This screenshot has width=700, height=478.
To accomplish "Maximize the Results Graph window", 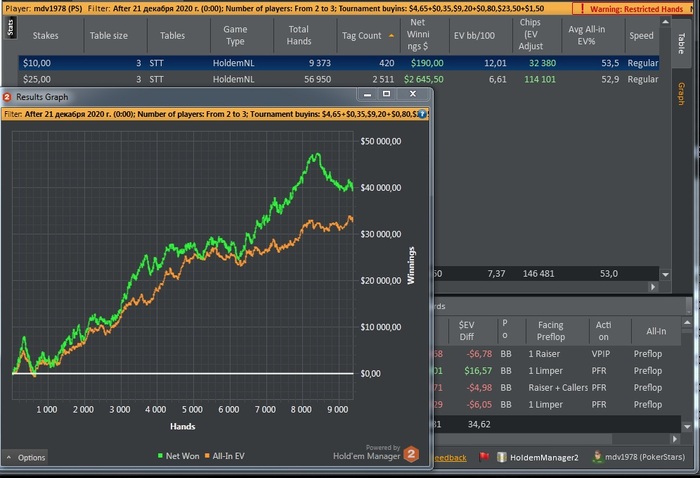I will click(x=387, y=94).
